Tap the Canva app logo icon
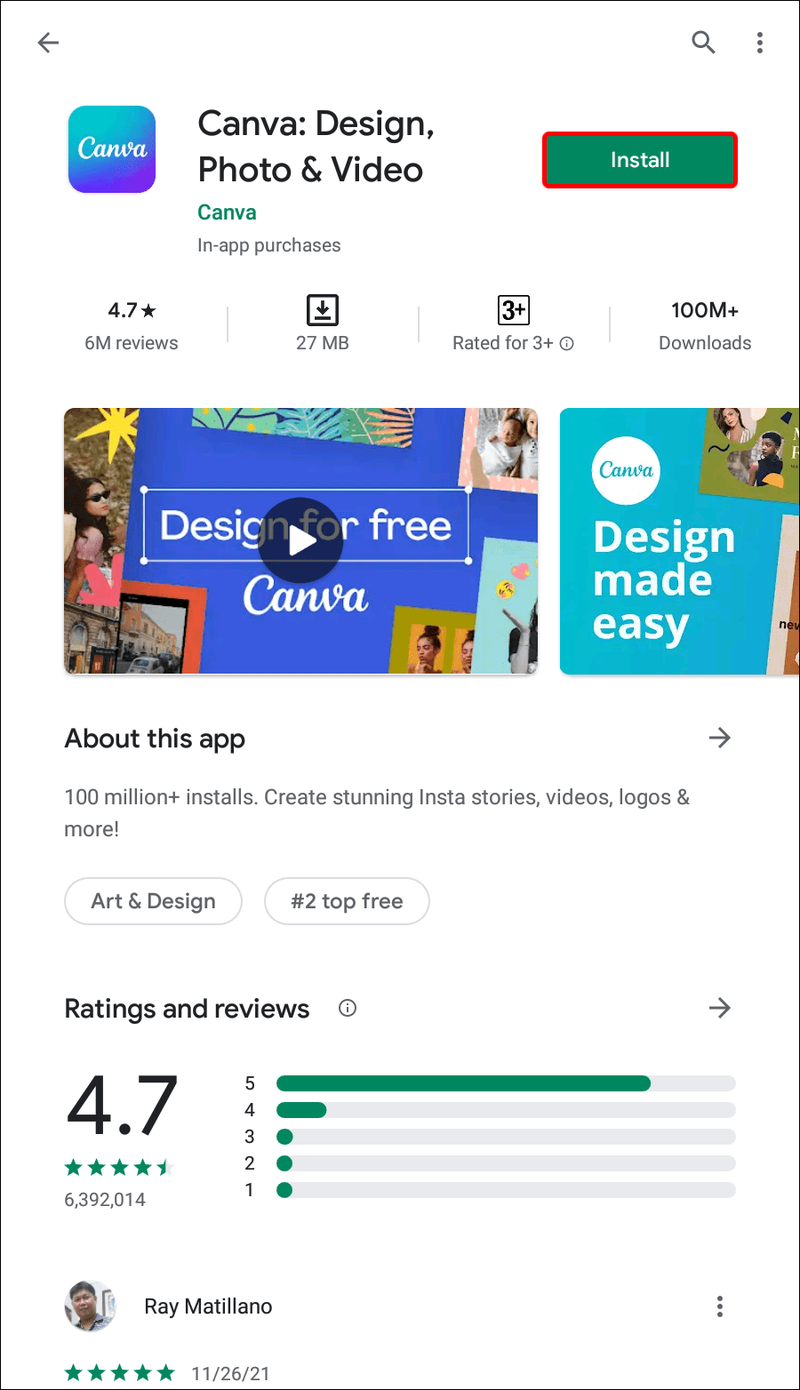The image size is (800, 1390). (112, 149)
